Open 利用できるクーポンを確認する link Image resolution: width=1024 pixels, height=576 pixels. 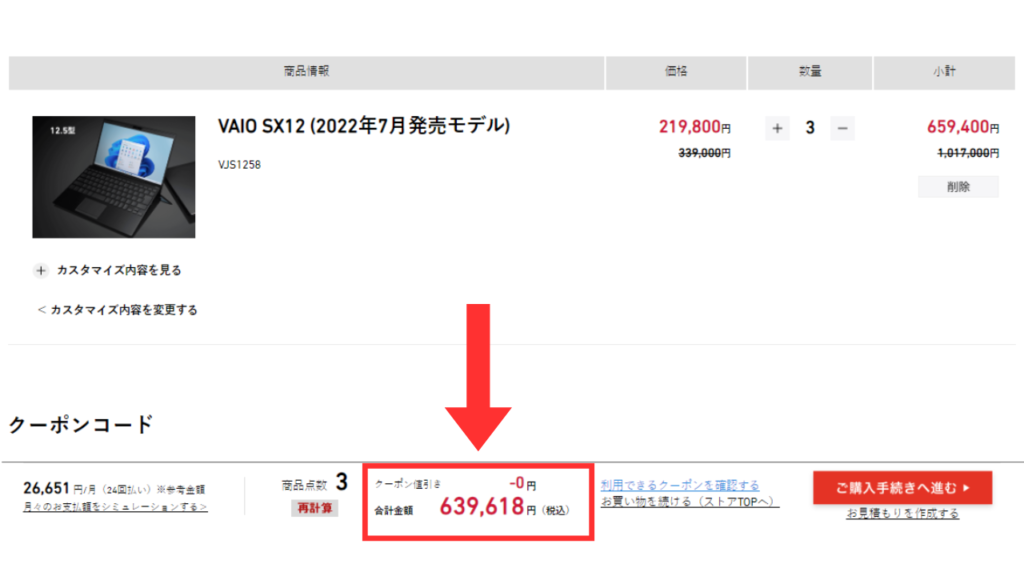(679, 485)
